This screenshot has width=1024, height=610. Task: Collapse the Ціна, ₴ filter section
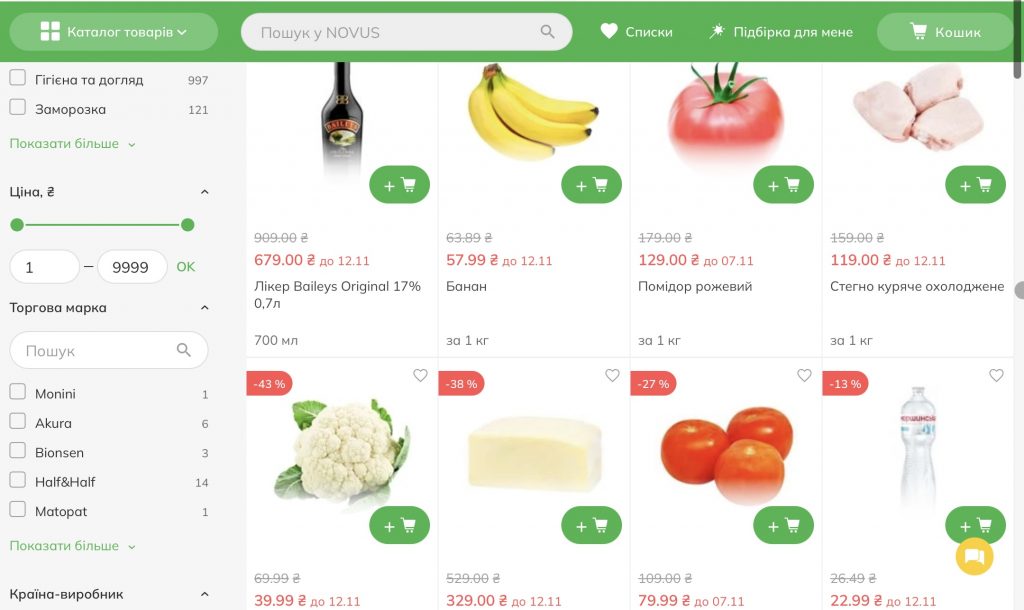(204, 192)
